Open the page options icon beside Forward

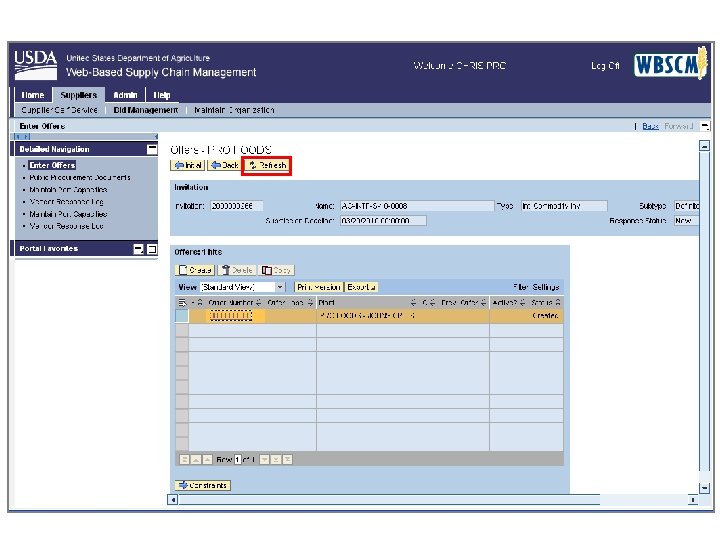click(x=705, y=126)
